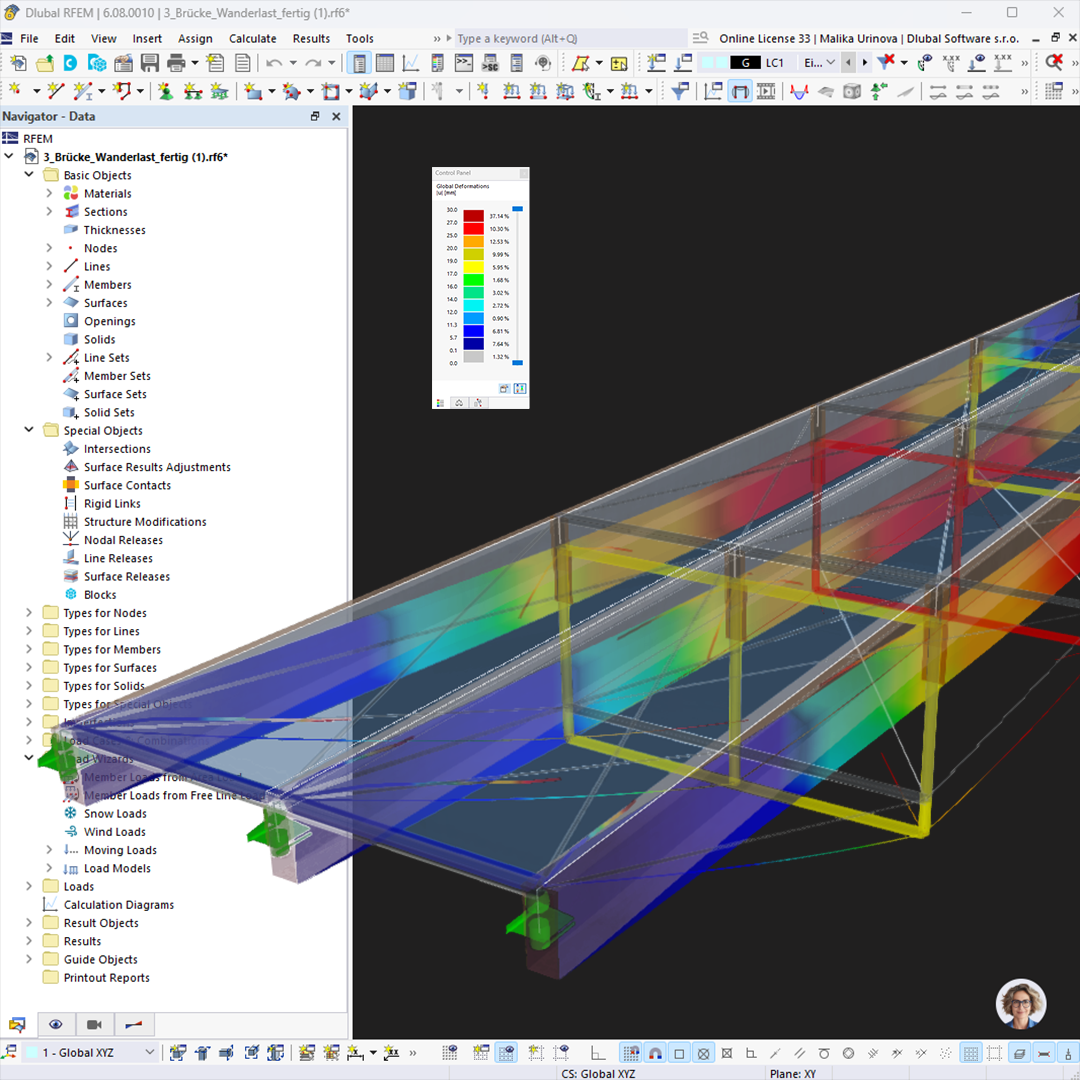The height and width of the screenshot is (1080, 1080).
Task: Select the Save icon in the toolbar
Action: (151, 62)
